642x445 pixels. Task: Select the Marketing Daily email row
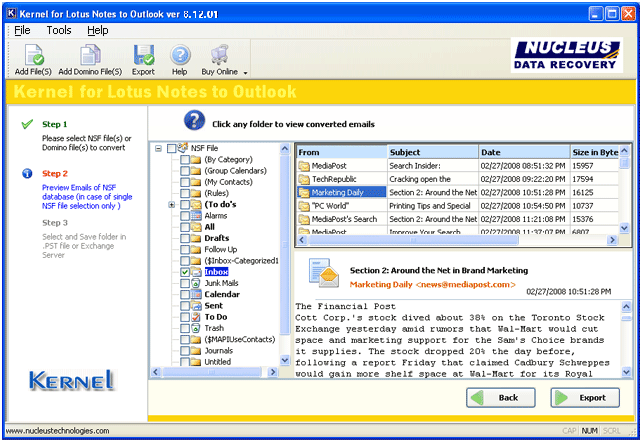(457, 192)
